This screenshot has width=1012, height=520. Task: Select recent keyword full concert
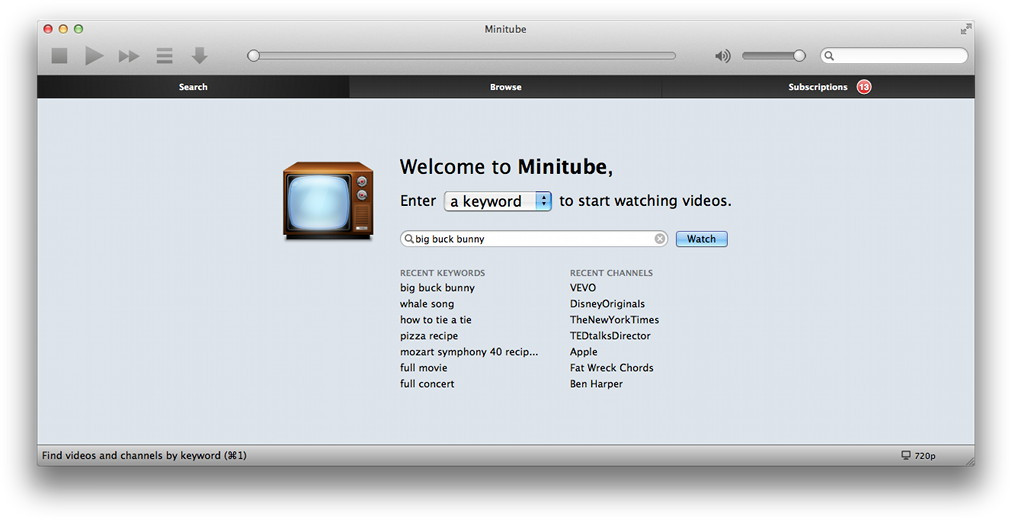(427, 384)
